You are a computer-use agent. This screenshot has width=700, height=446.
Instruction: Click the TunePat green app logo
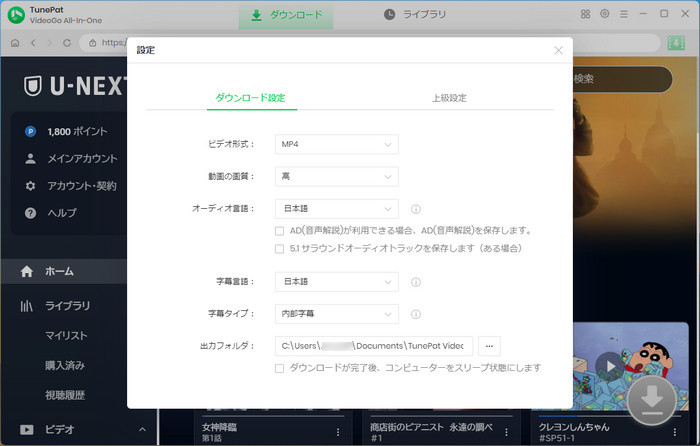coord(16,15)
